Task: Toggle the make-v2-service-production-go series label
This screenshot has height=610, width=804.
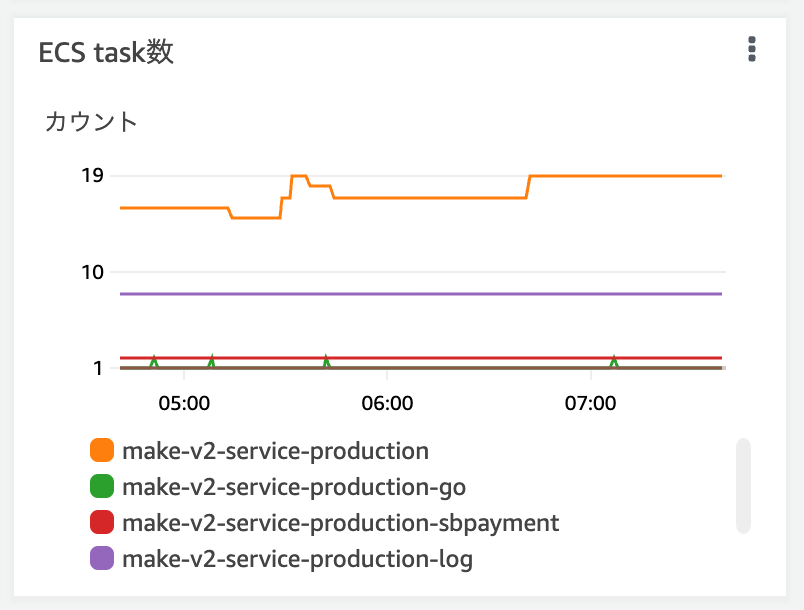Action: pyautogui.click(x=294, y=487)
